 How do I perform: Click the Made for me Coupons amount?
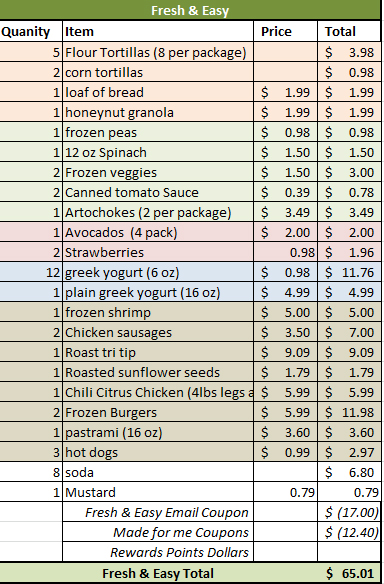(349, 532)
